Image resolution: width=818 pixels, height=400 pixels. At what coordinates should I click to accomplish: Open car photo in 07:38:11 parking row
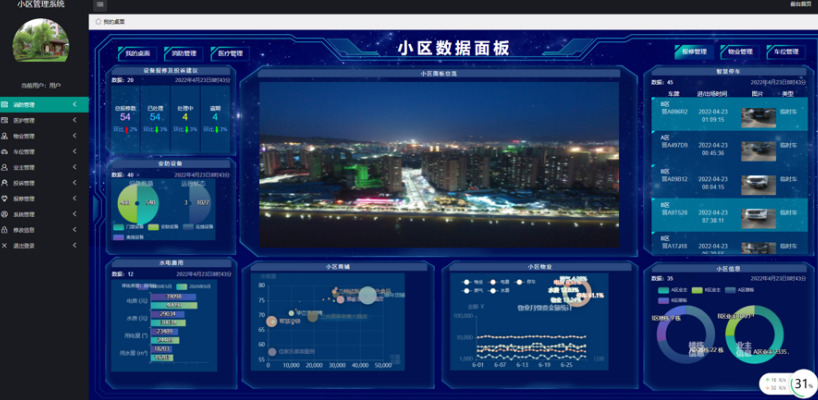pyautogui.click(x=758, y=217)
